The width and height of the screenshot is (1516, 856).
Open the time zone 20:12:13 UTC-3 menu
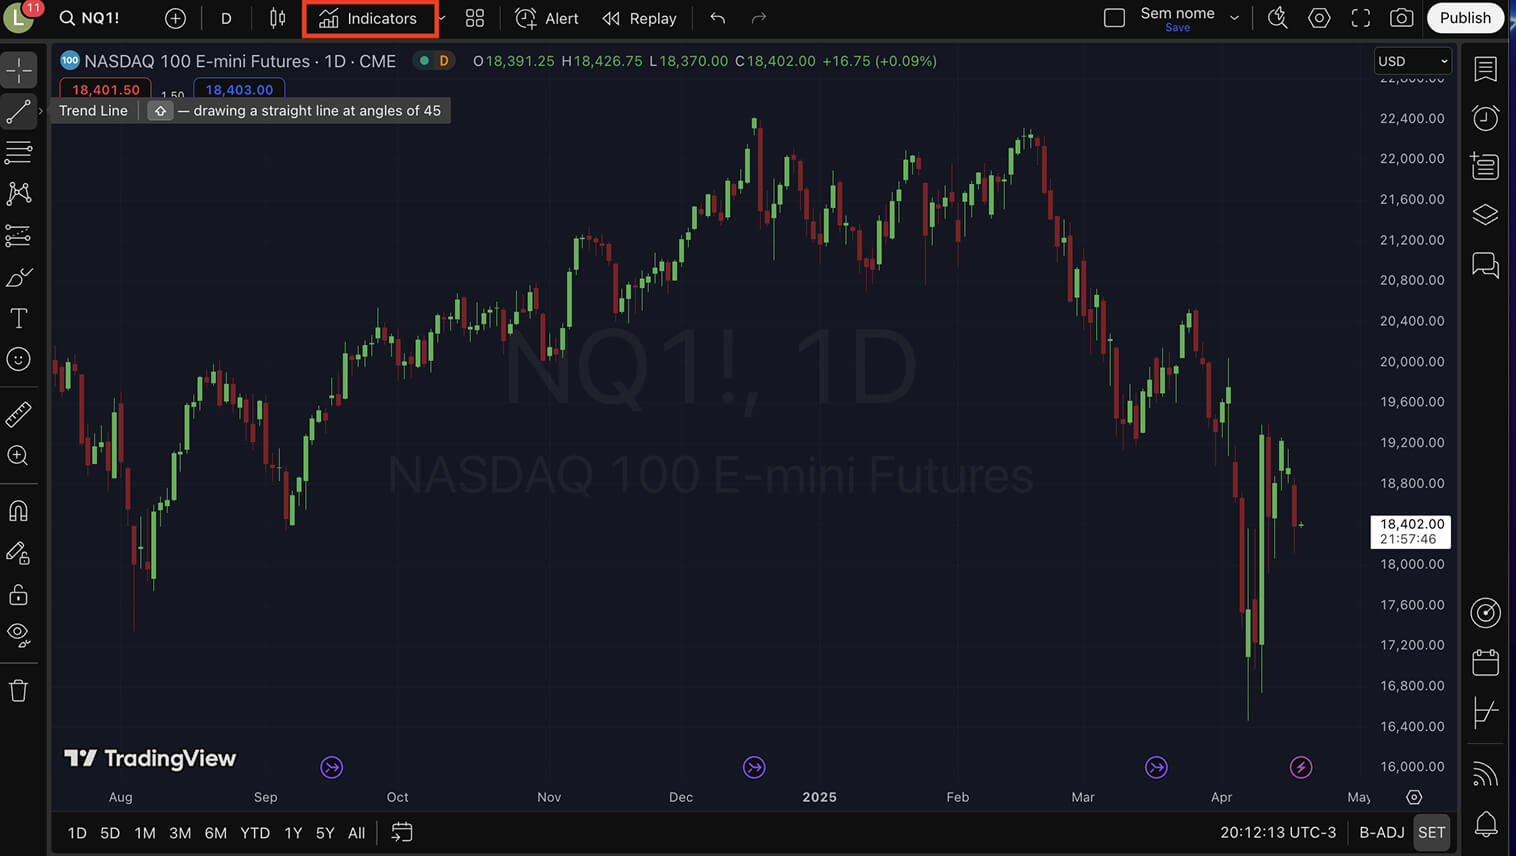pyautogui.click(x=1278, y=832)
